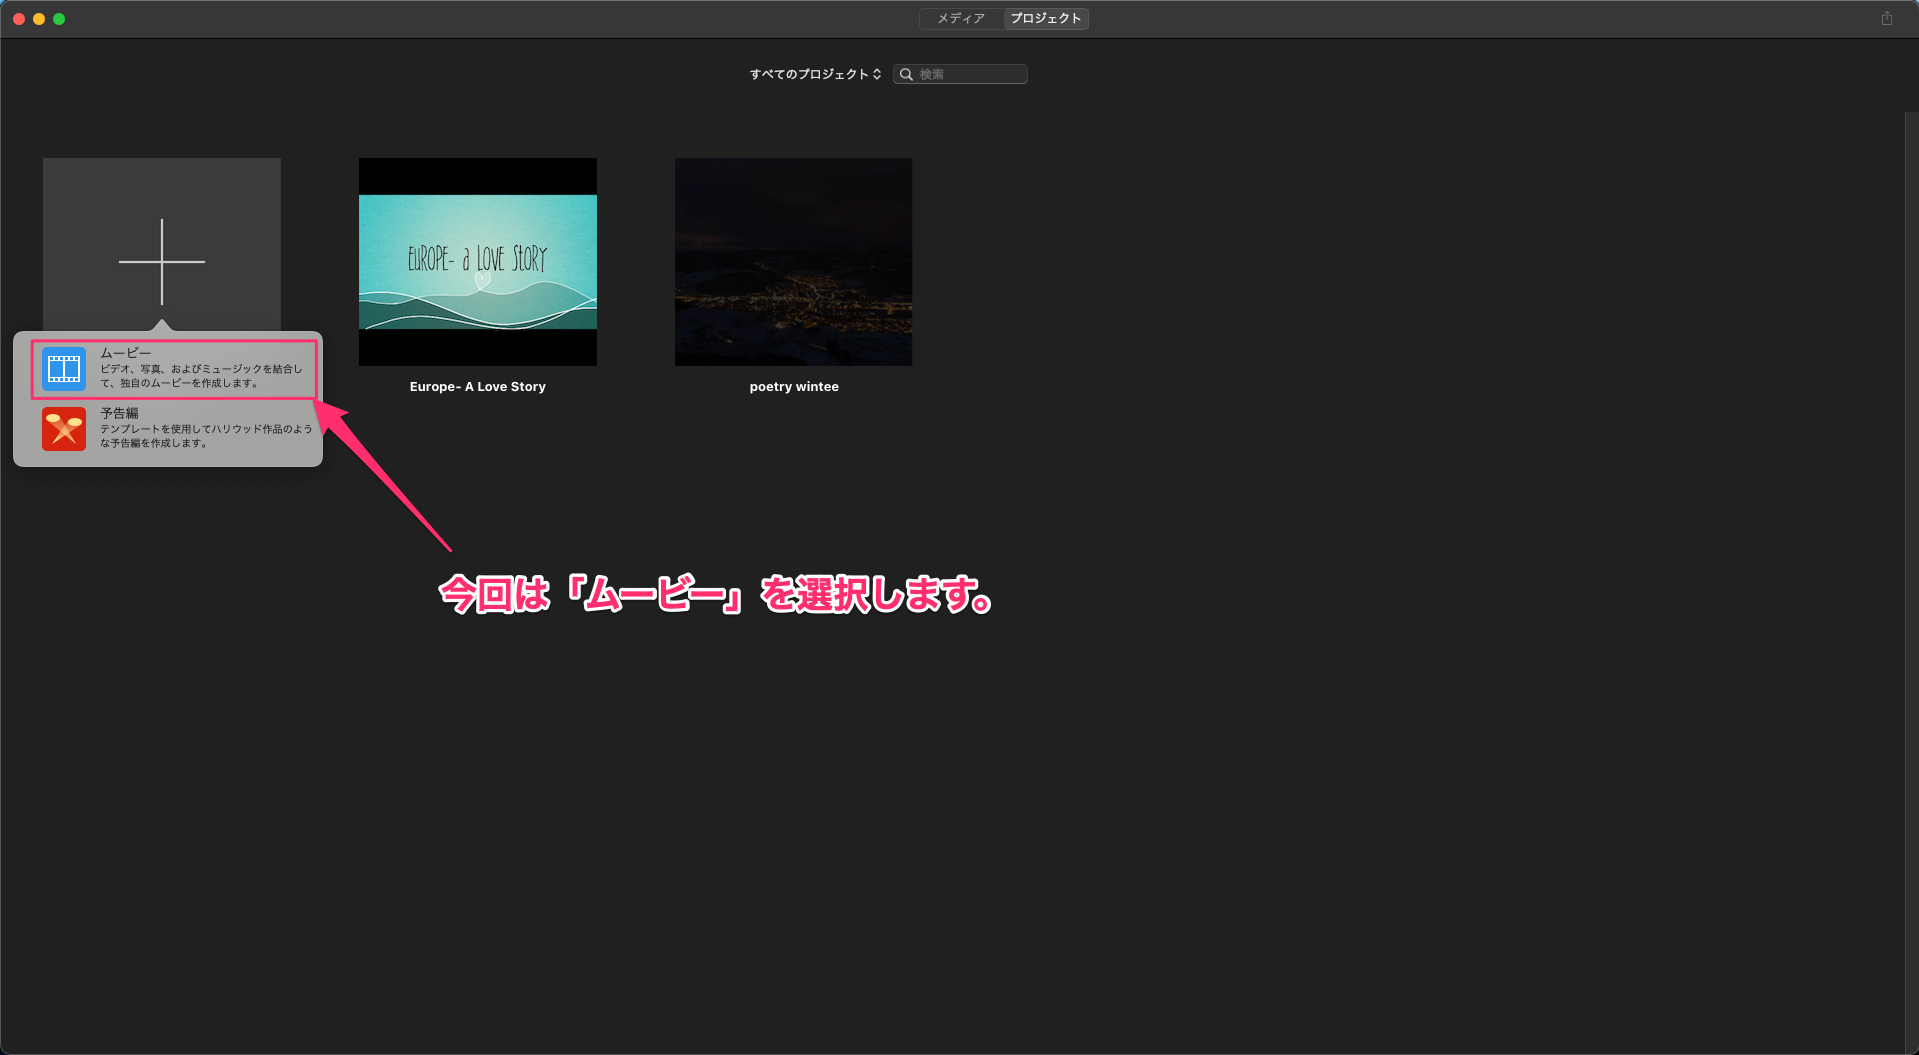Focus the 検索 search field
This screenshot has width=1919, height=1055.
click(970, 74)
